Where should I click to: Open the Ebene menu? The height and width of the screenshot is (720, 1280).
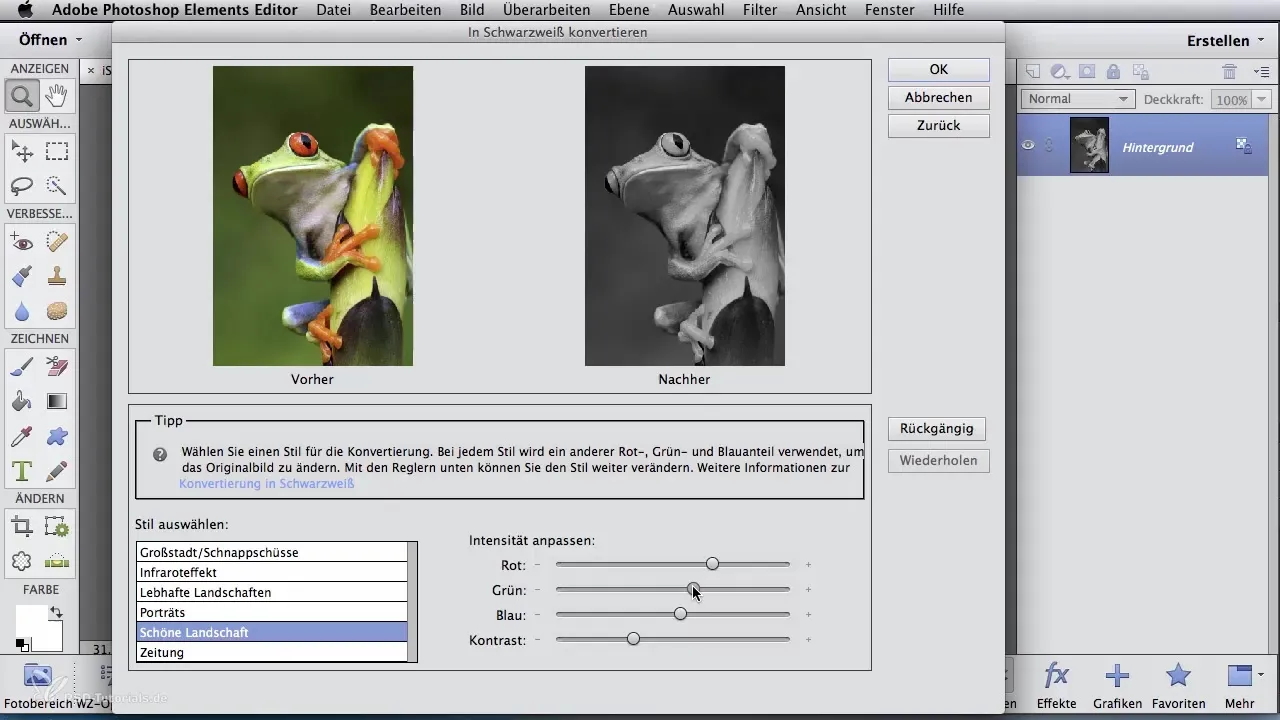point(629,10)
